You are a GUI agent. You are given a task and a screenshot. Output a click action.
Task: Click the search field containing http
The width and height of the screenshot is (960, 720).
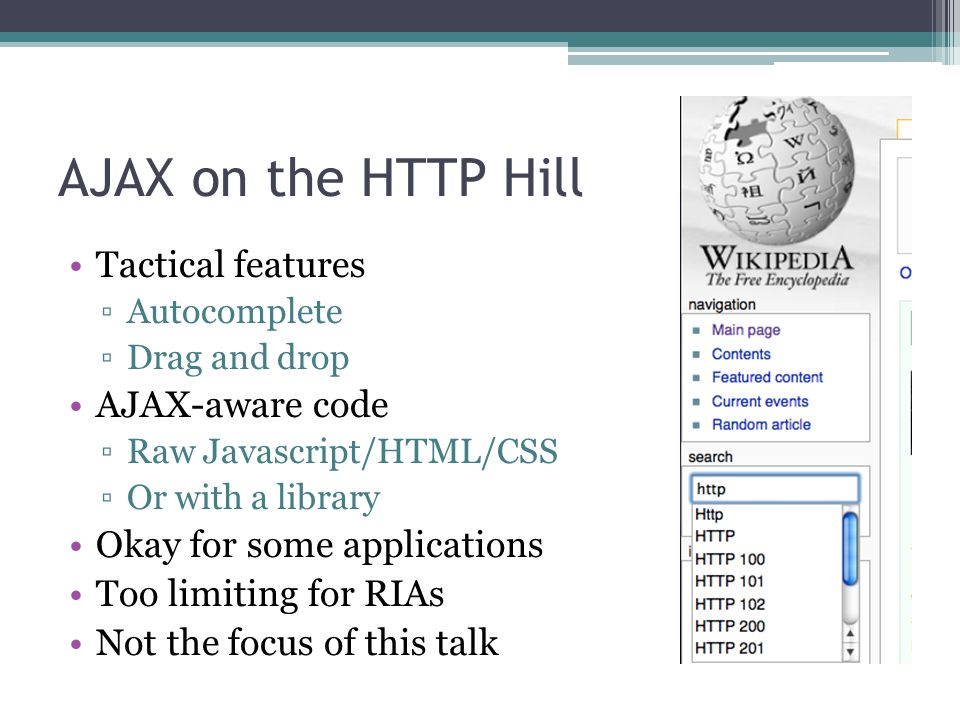pyautogui.click(x=774, y=489)
